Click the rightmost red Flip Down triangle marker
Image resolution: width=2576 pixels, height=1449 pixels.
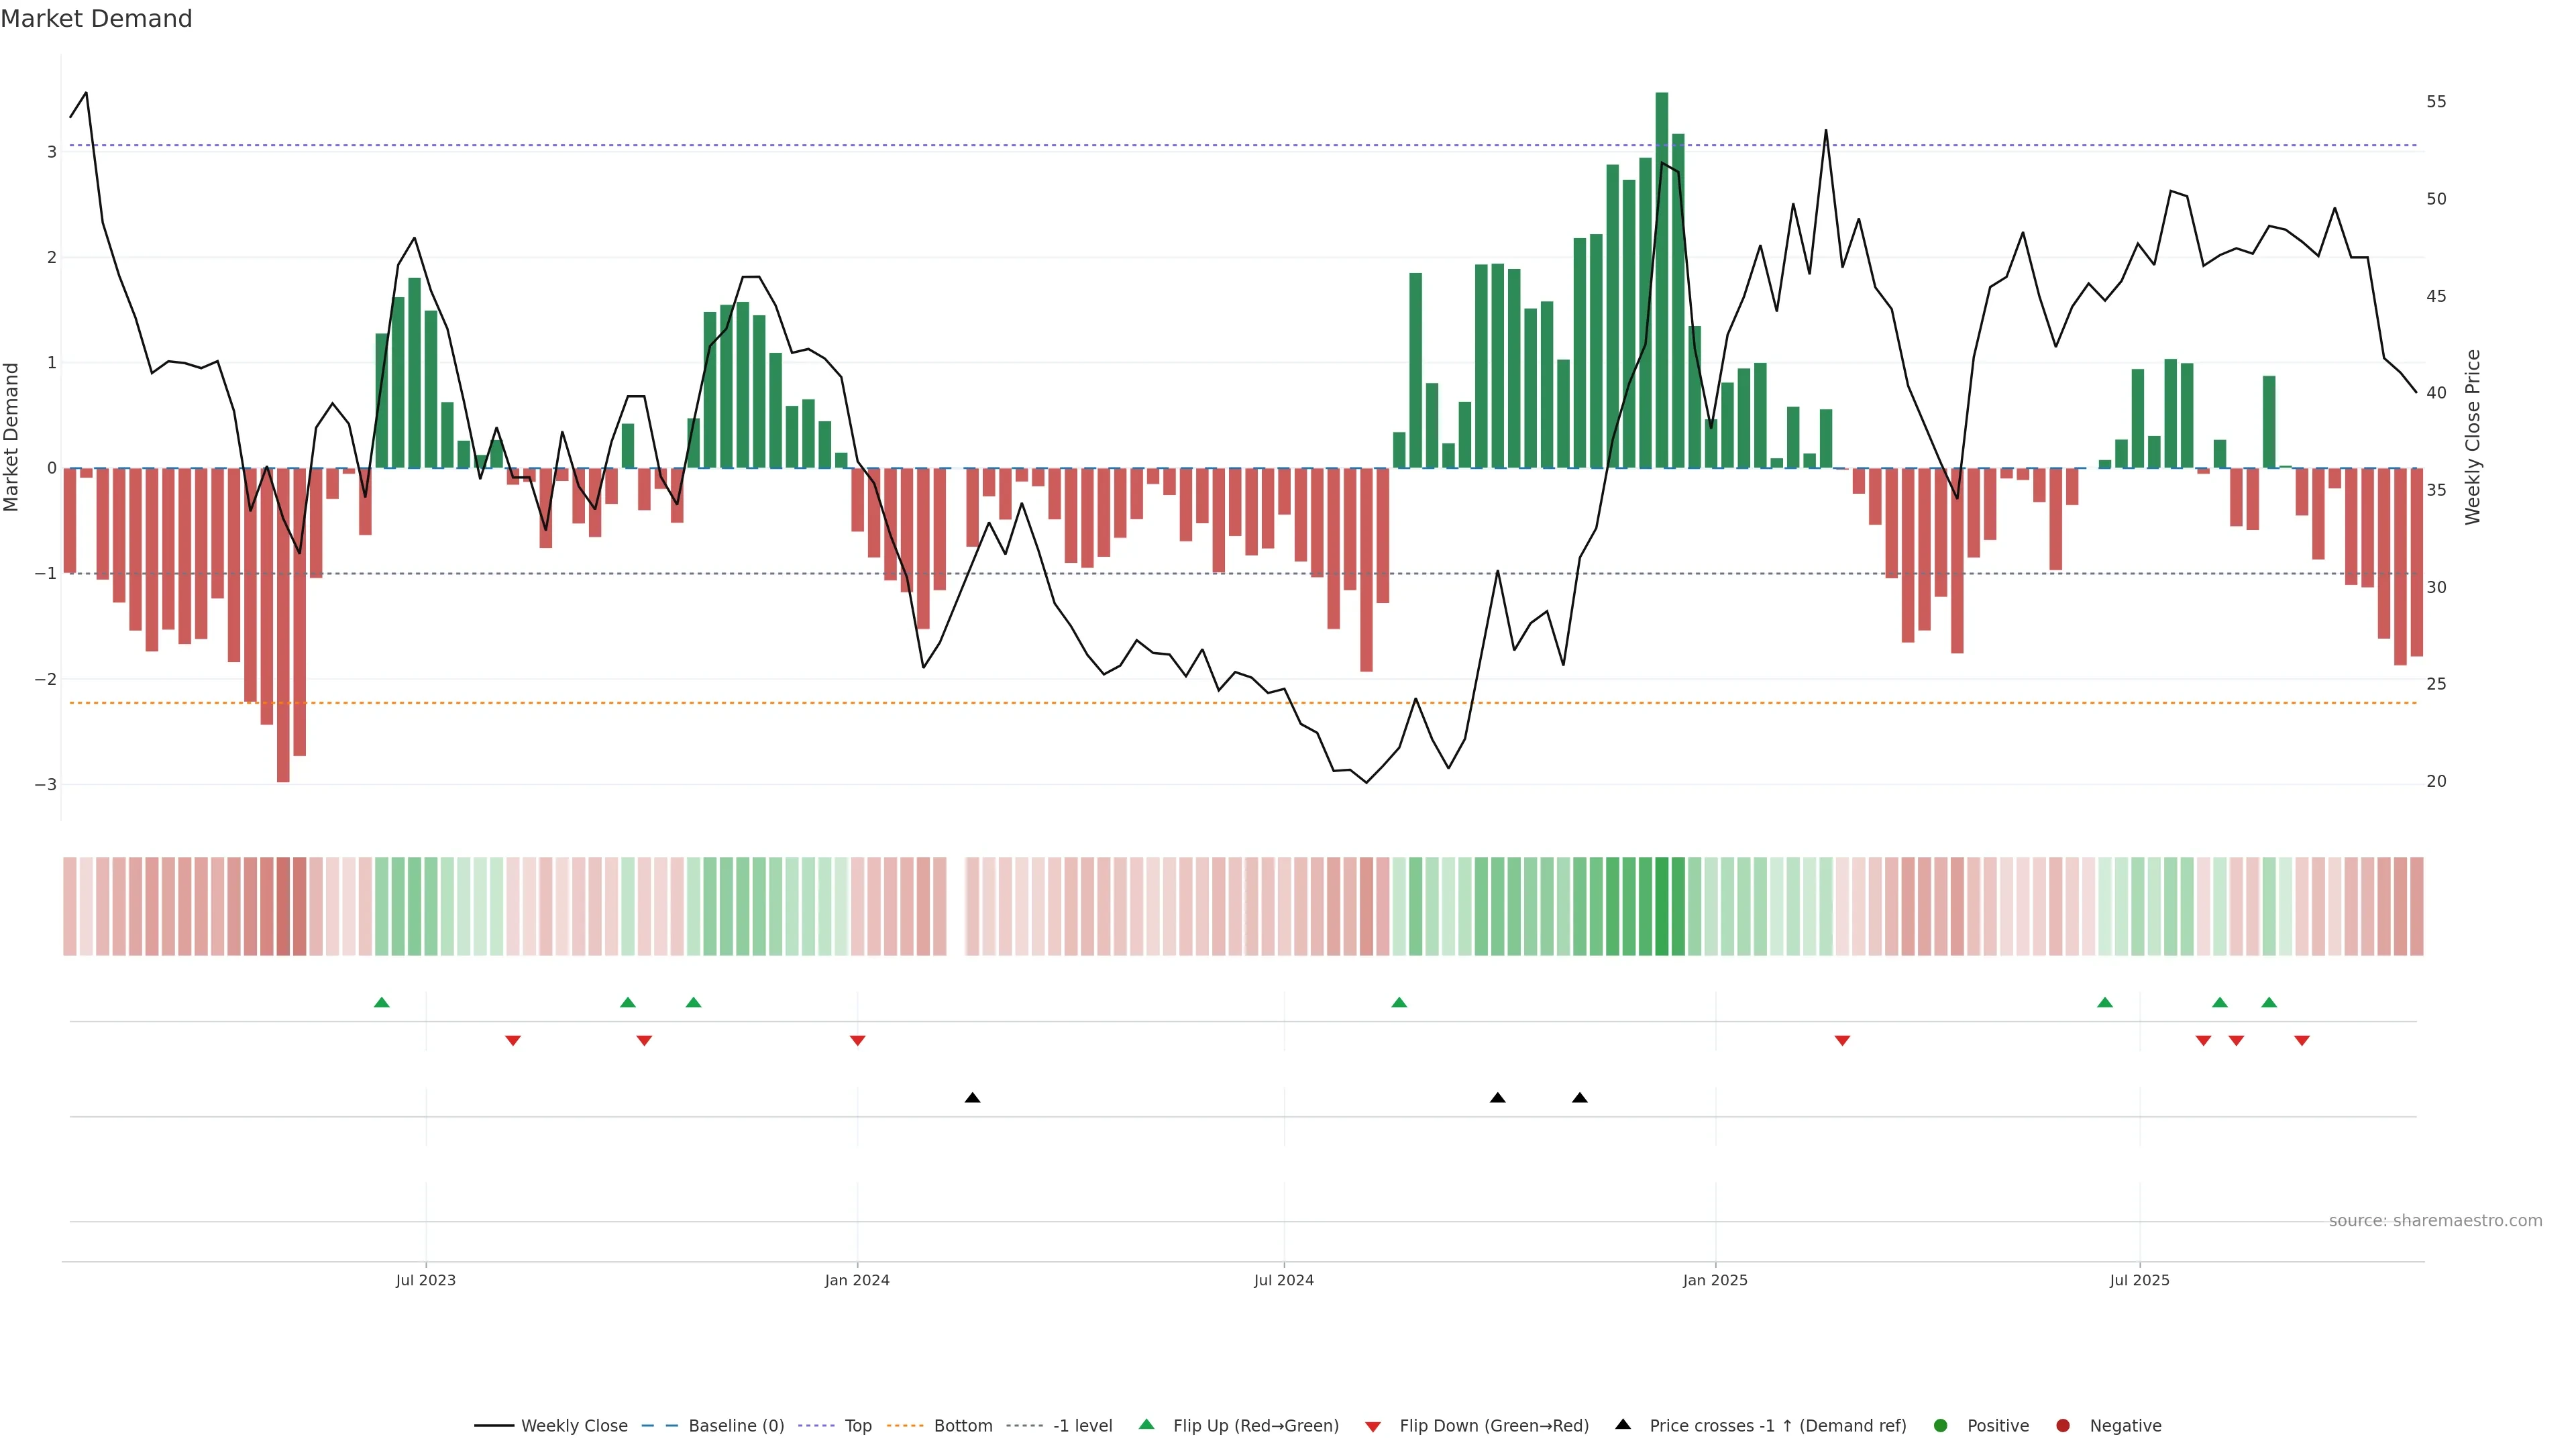[x=2302, y=1041]
